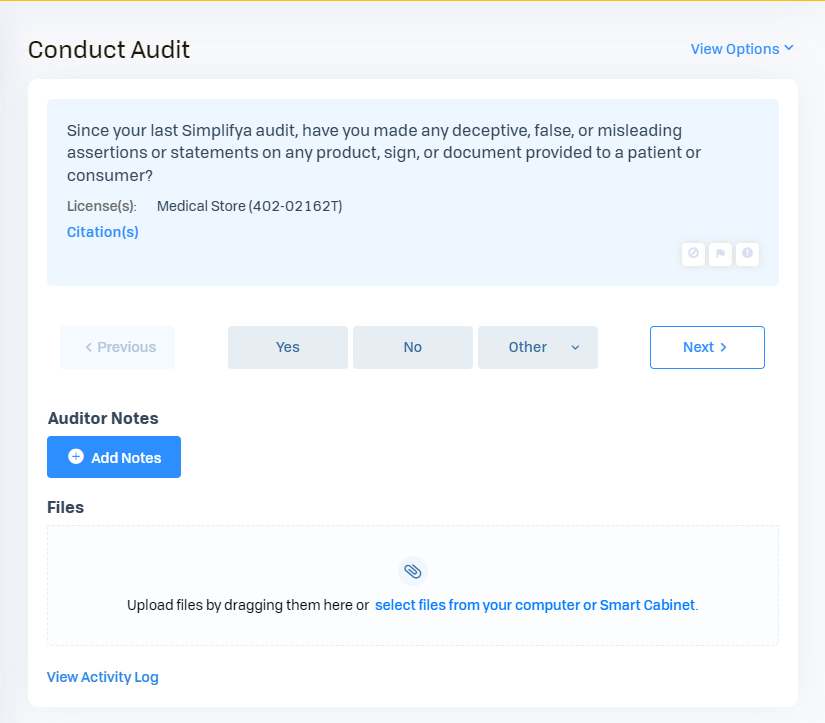Click the right chevron on Next
This screenshot has height=723, width=825.
[723, 347]
